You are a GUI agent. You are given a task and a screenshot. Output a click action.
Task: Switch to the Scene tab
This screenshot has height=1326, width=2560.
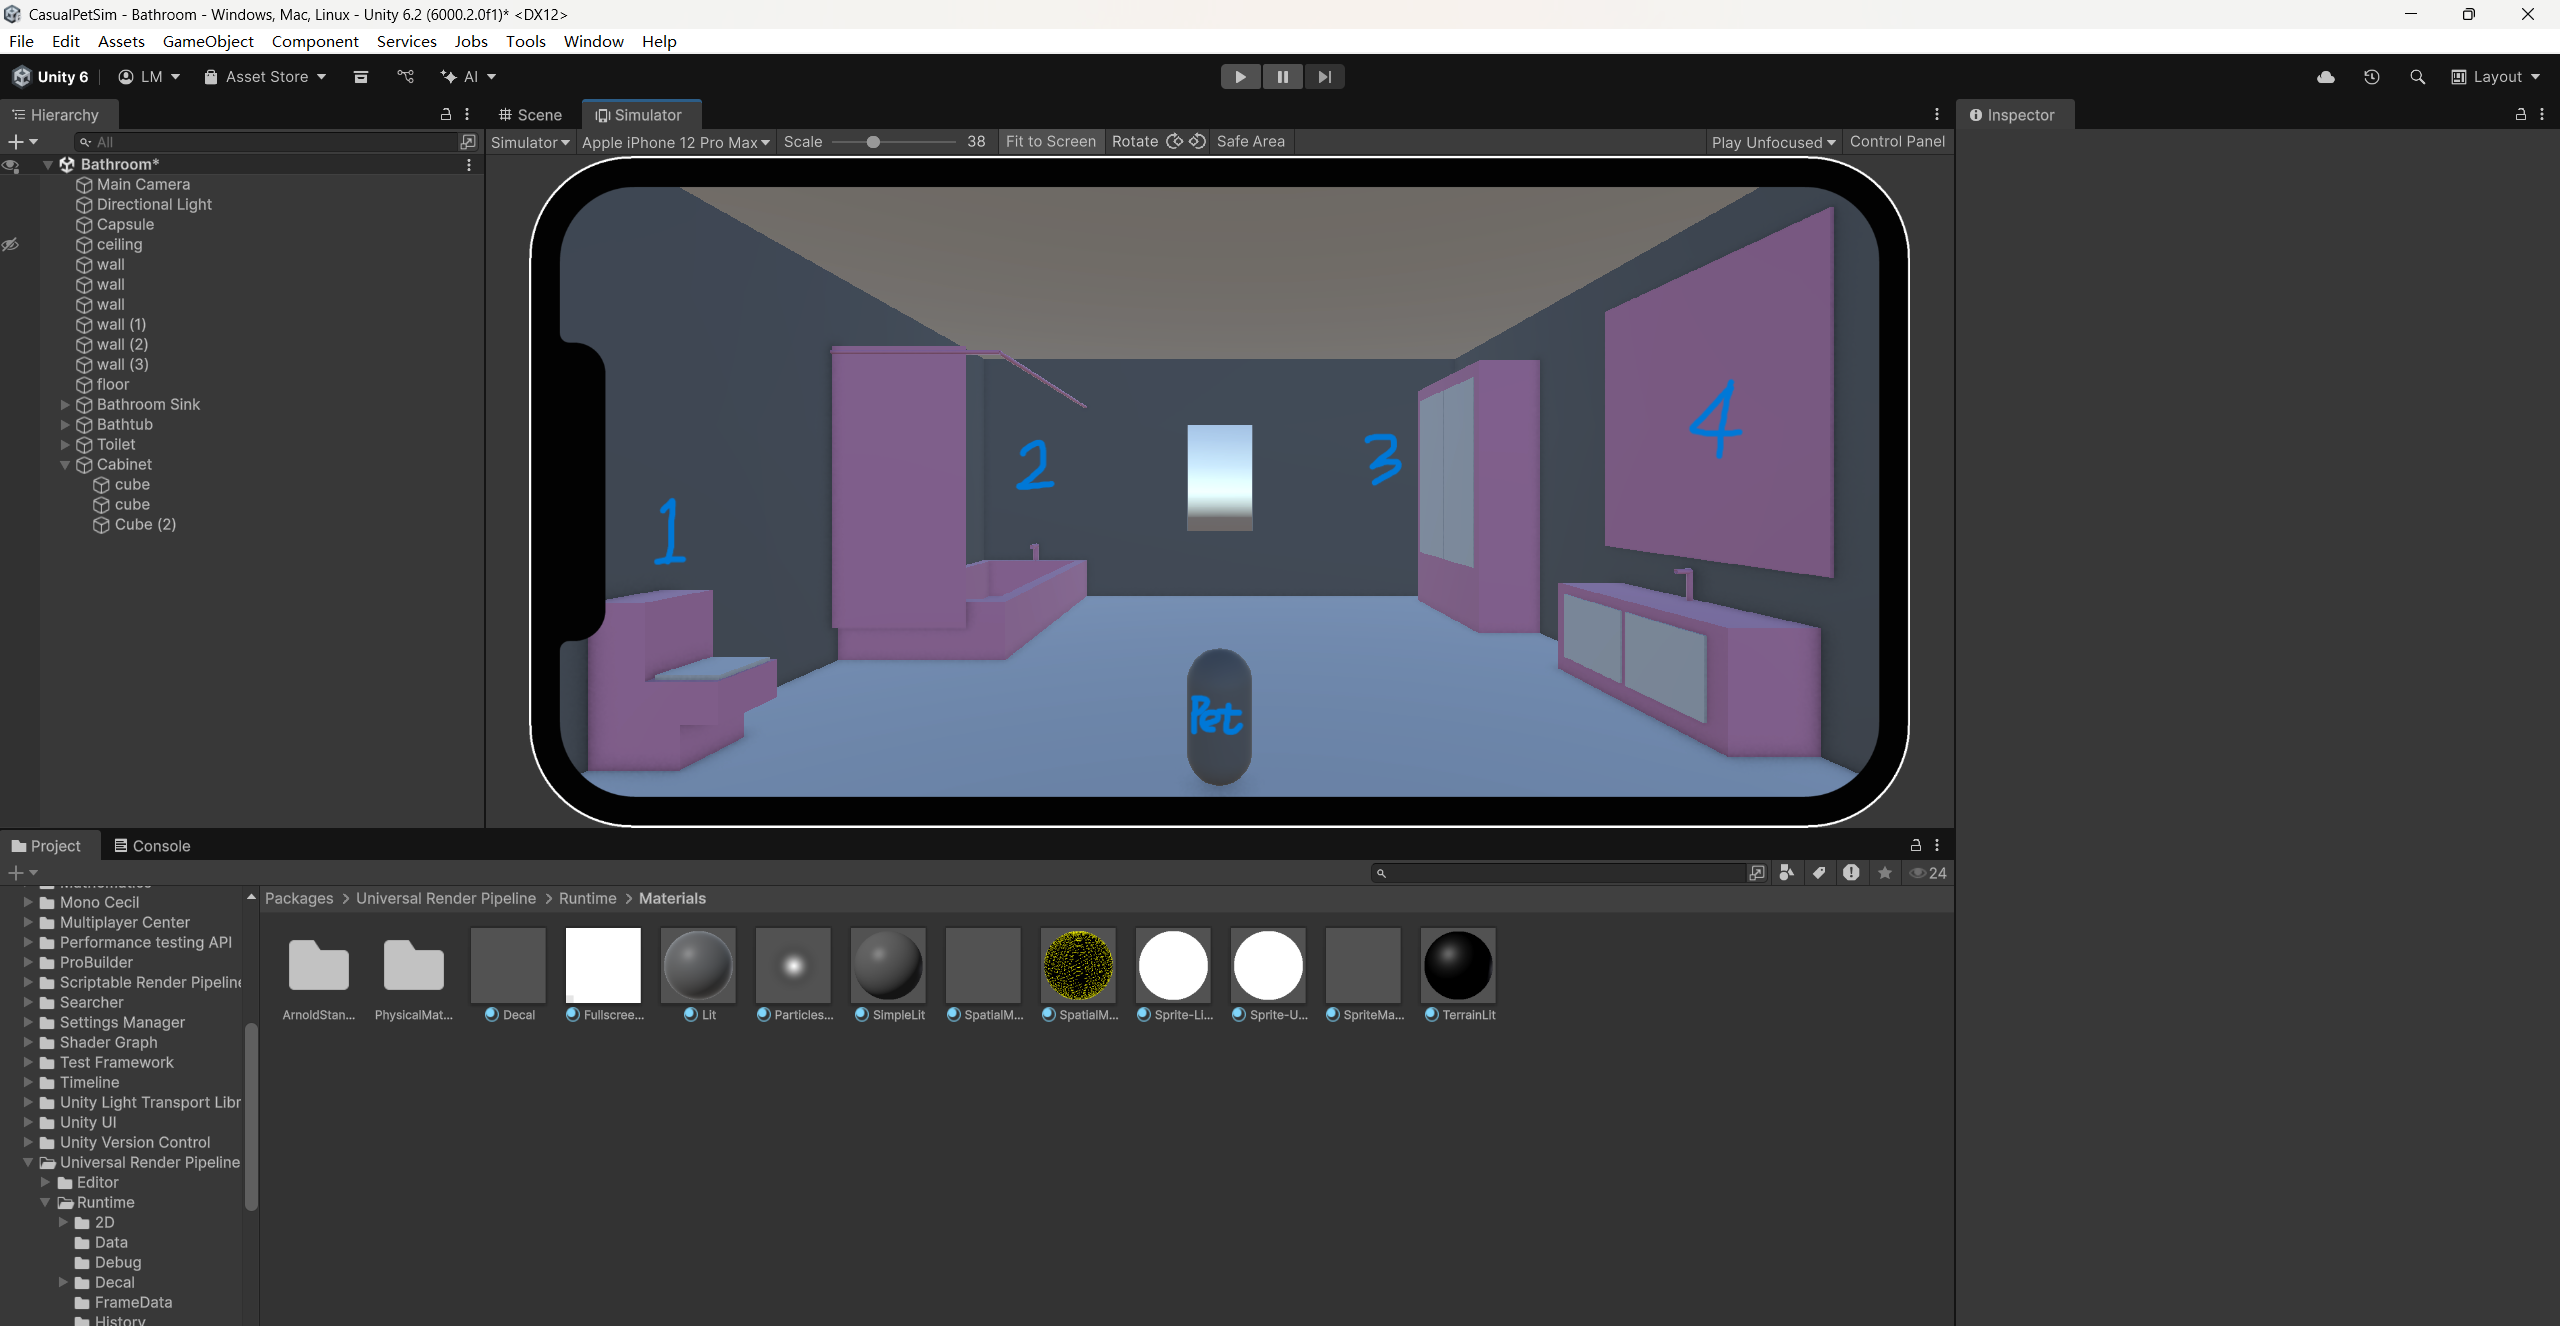(531, 115)
